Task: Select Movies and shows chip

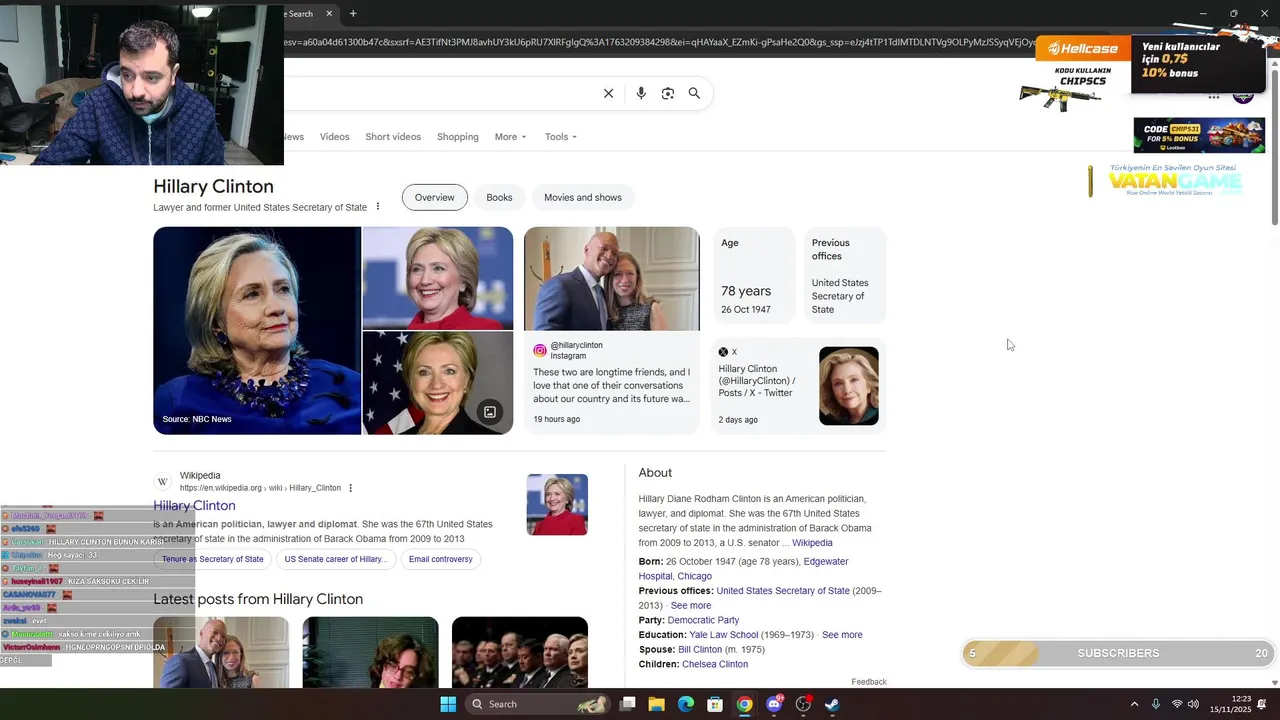Action: [x=583, y=197]
